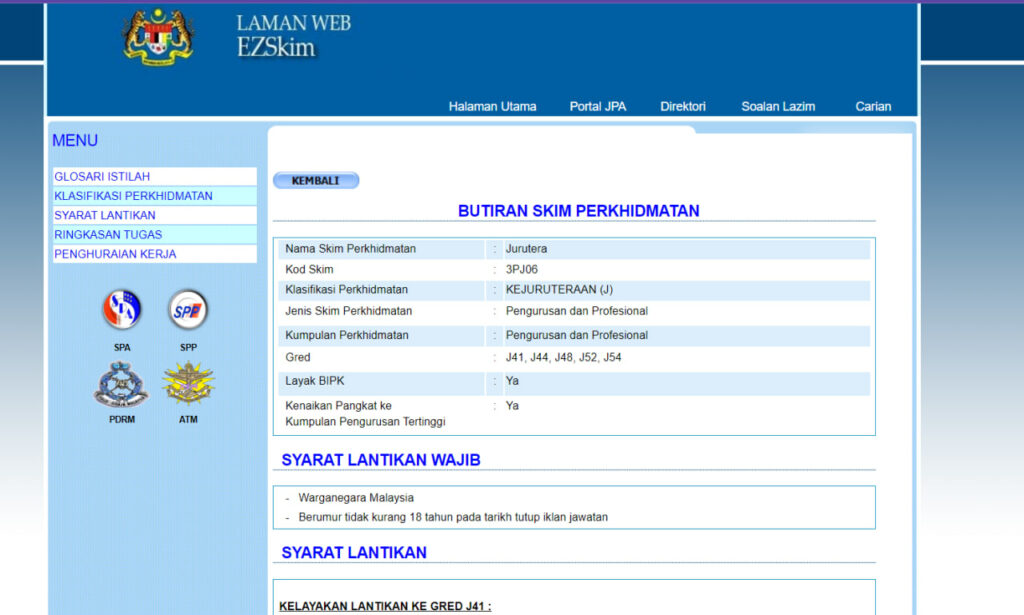This screenshot has height=615, width=1024.
Task: Select the value KEJURUTERAAN (J)
Action: (559, 289)
